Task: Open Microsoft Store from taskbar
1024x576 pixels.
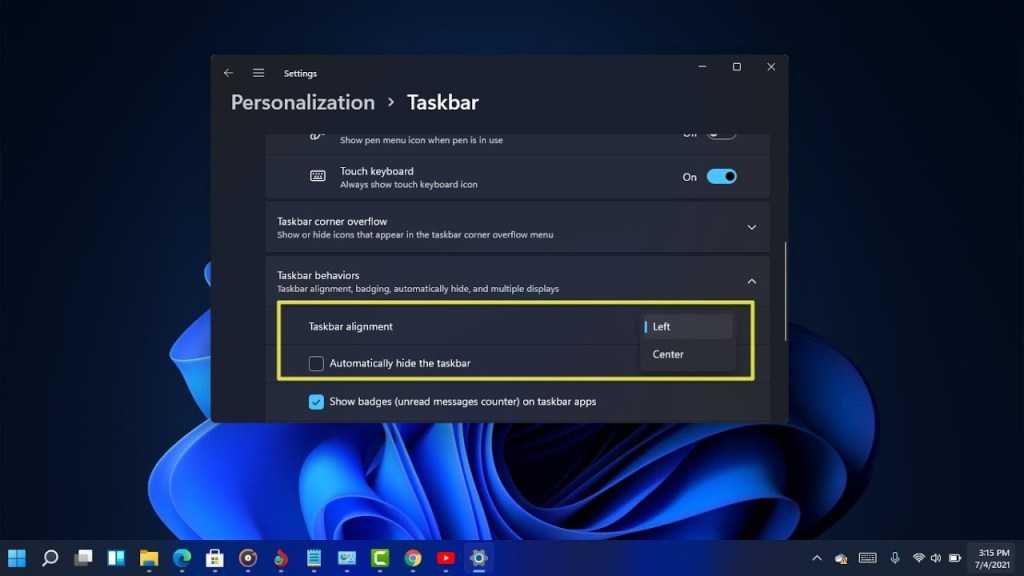Action: coord(215,558)
